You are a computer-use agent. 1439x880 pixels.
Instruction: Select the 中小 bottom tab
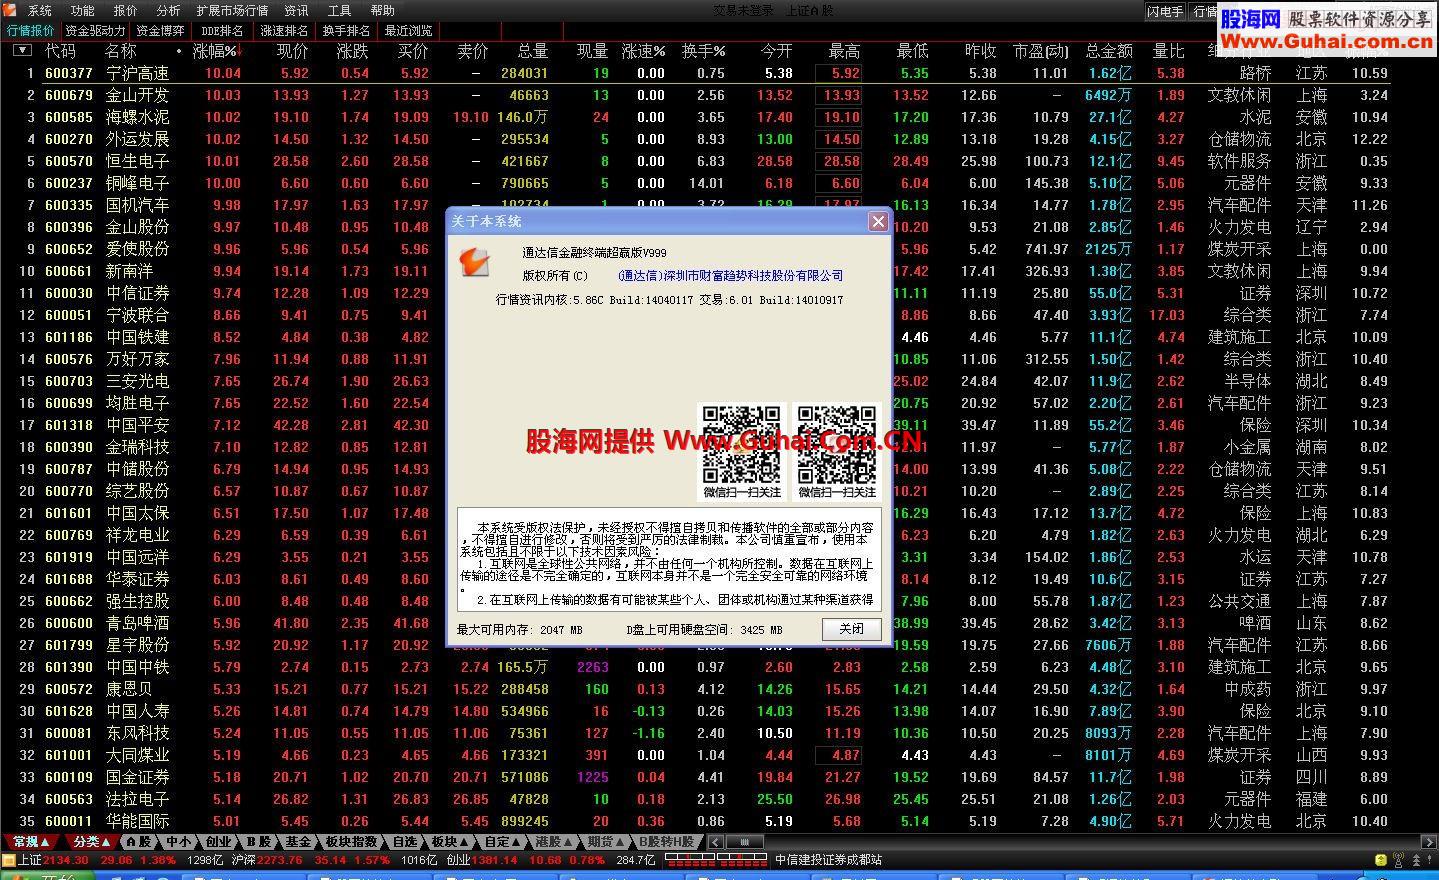coord(178,842)
